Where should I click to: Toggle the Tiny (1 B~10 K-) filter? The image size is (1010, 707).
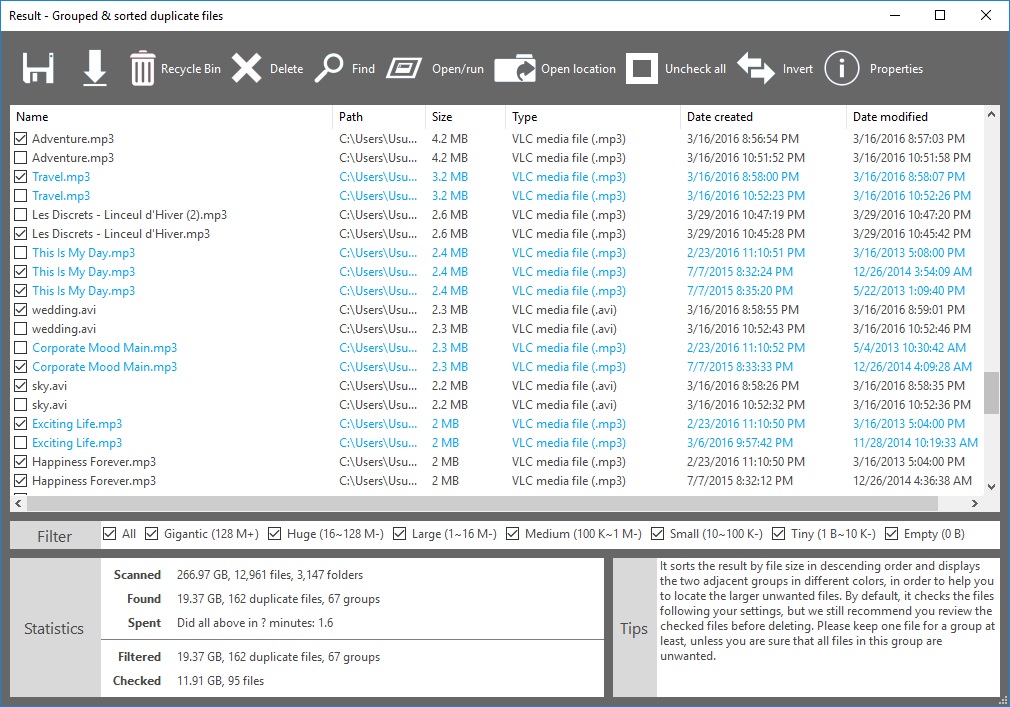pyautogui.click(x=779, y=534)
